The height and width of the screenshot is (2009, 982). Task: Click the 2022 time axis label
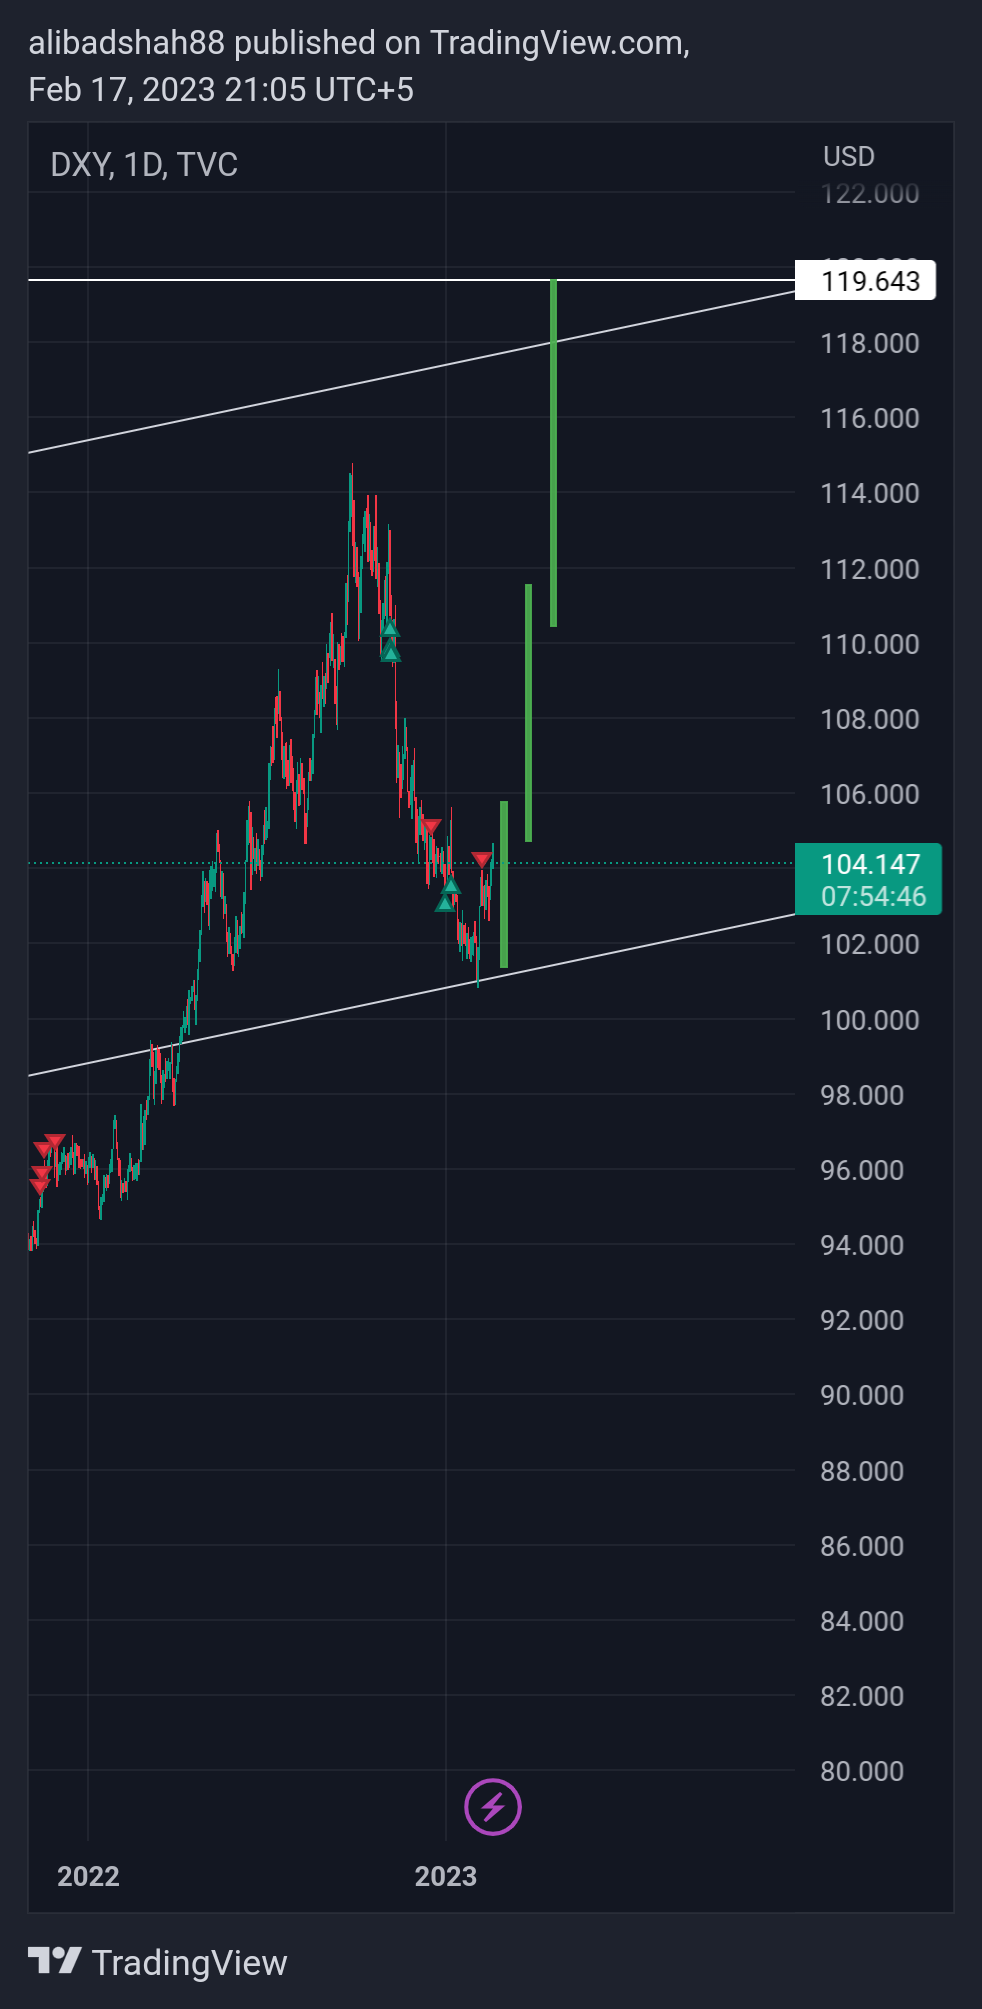pos(88,1876)
